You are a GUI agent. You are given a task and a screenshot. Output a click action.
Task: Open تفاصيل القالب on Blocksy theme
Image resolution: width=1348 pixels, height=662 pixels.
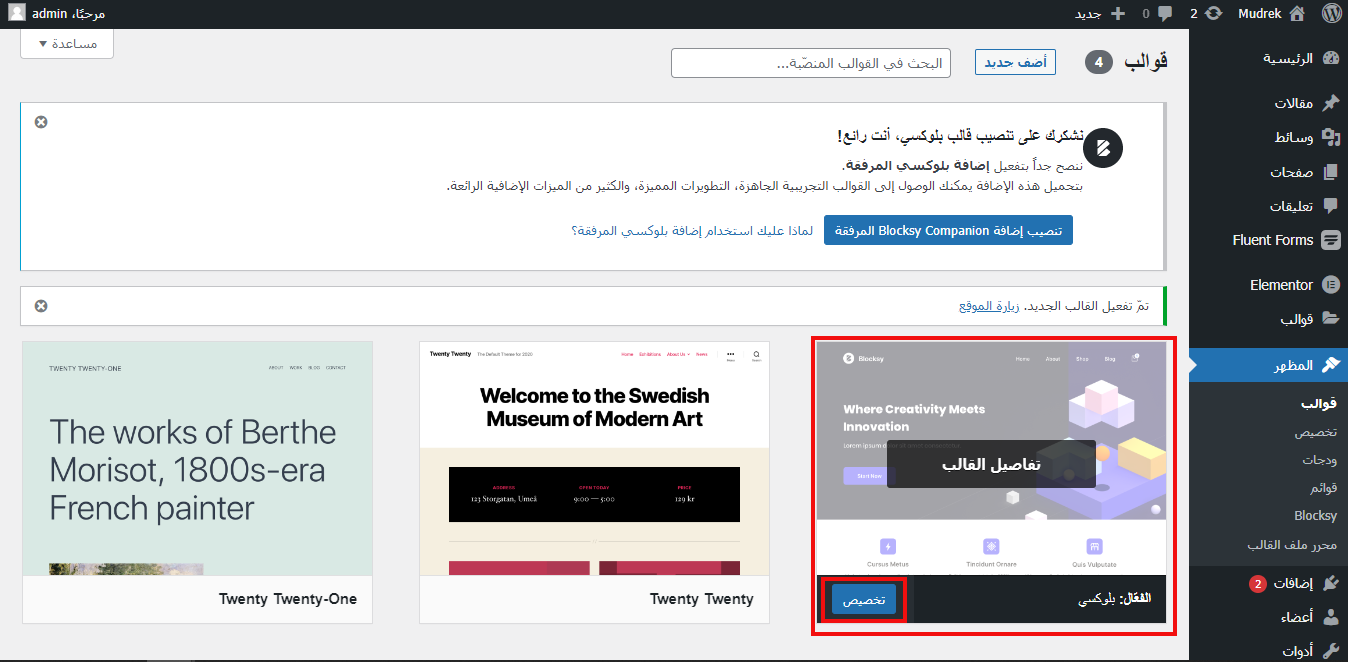991,464
